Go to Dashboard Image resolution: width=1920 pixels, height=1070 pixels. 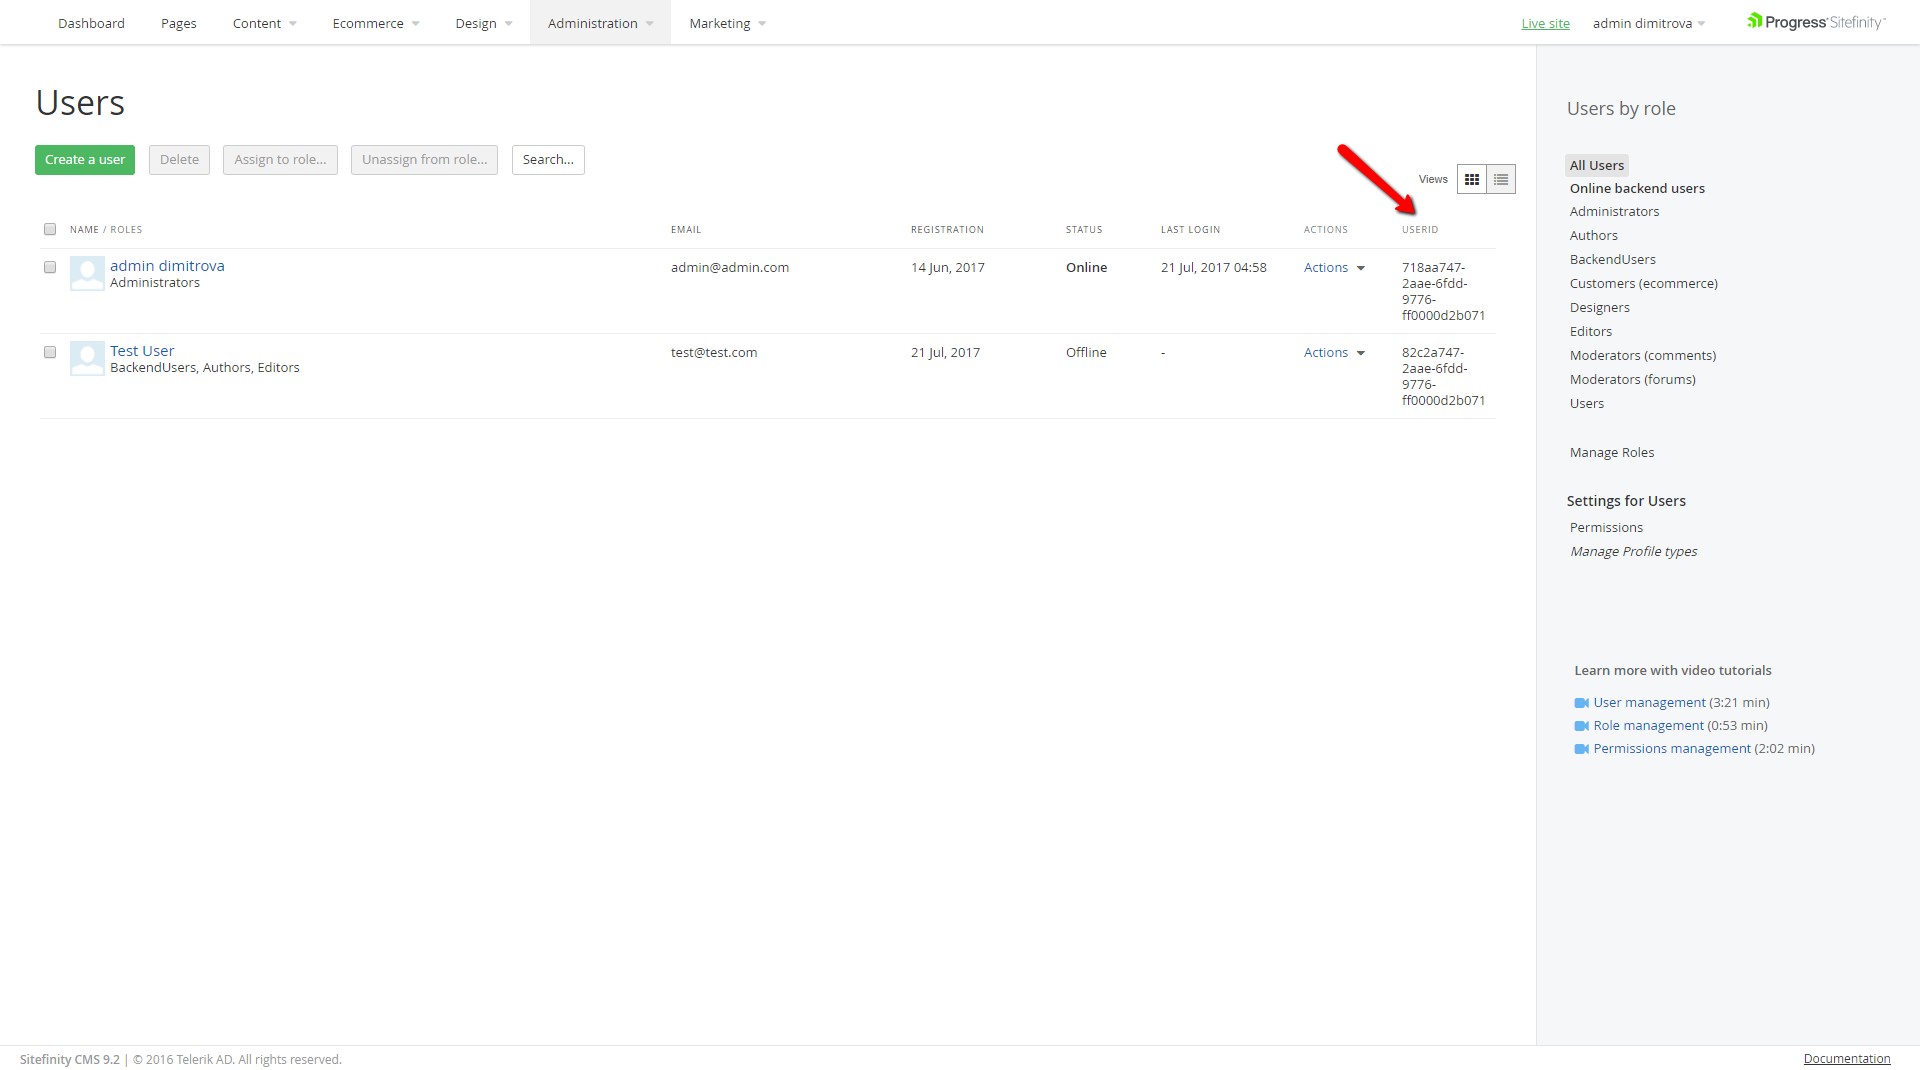pos(91,23)
